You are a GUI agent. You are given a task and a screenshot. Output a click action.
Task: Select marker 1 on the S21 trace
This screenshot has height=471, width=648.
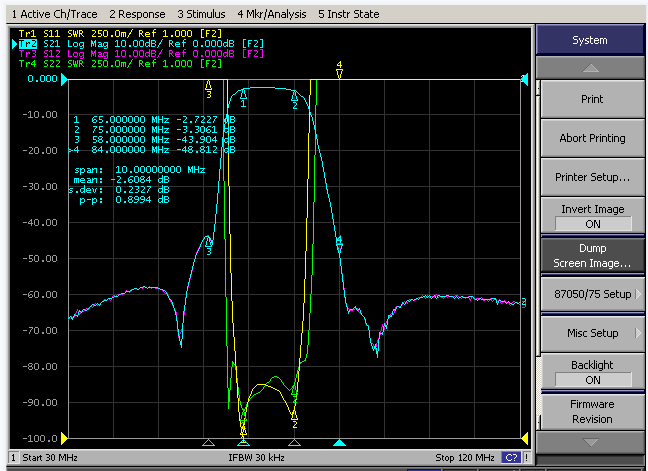(243, 98)
